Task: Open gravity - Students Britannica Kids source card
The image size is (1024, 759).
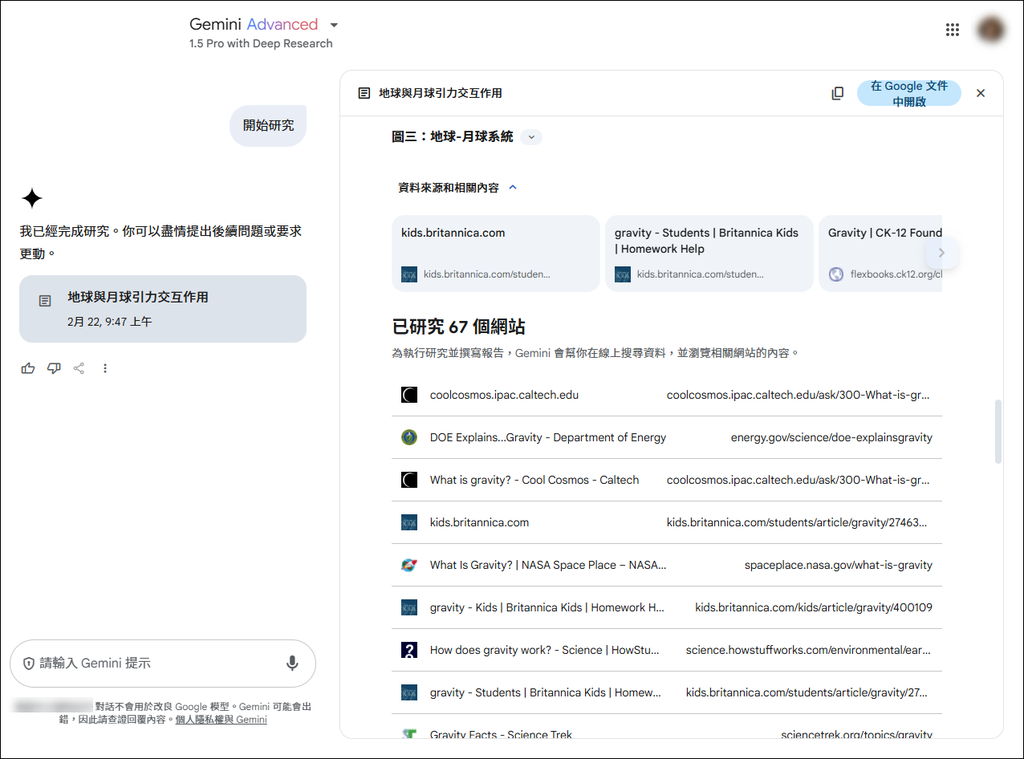Action: pos(709,253)
